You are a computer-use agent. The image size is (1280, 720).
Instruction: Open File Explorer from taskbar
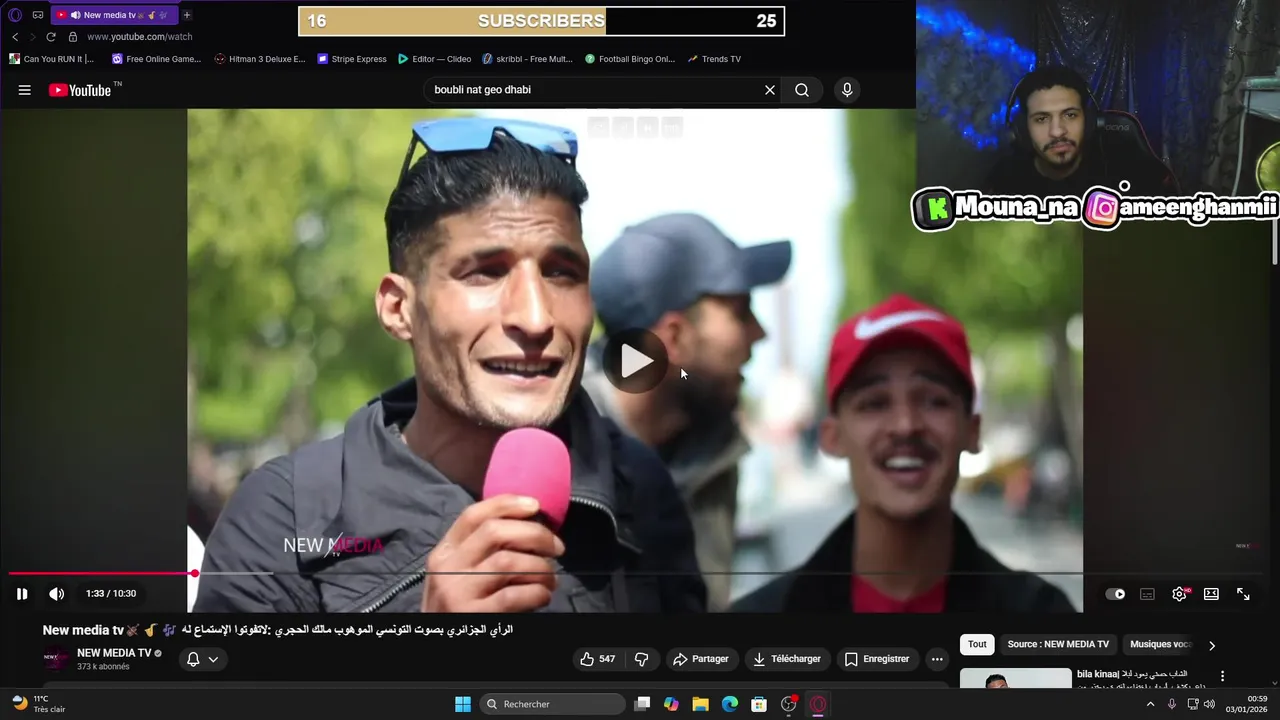[700, 704]
